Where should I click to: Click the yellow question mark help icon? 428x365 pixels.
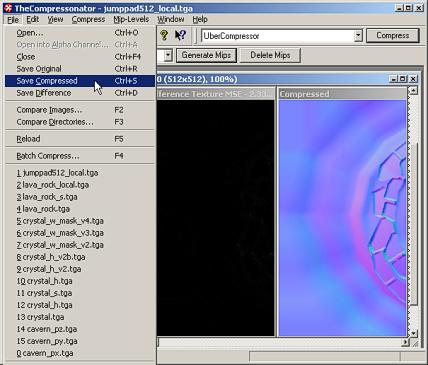click(164, 35)
